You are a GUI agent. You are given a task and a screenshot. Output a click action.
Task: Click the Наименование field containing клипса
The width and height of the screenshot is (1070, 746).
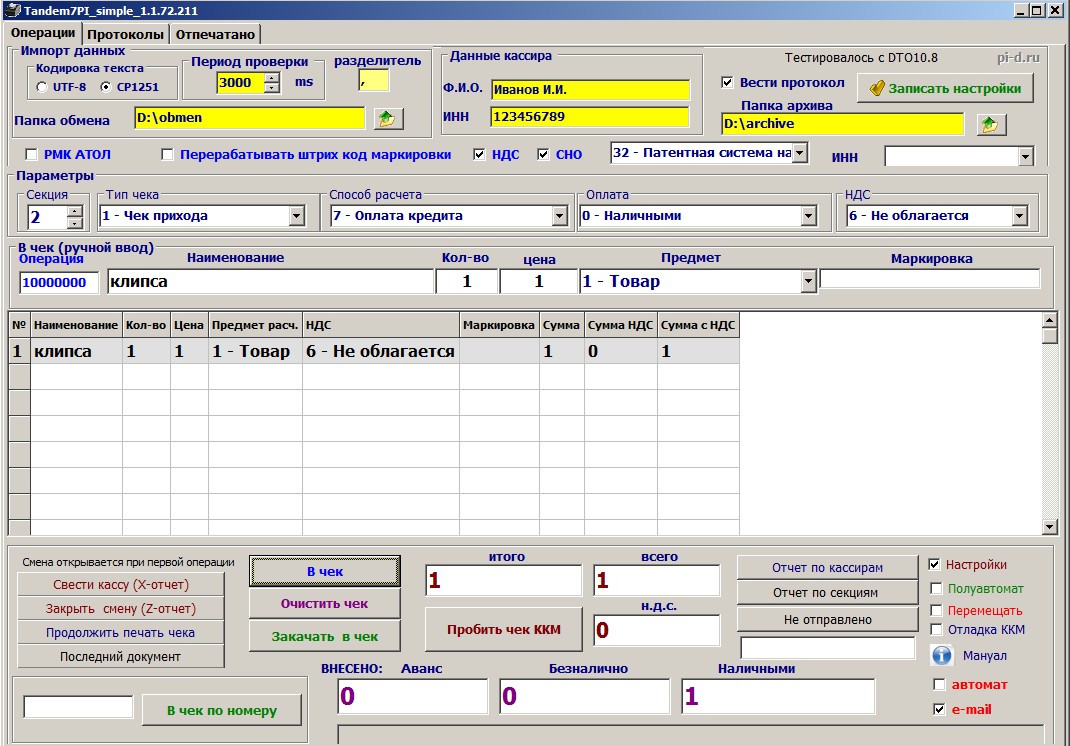(270, 281)
